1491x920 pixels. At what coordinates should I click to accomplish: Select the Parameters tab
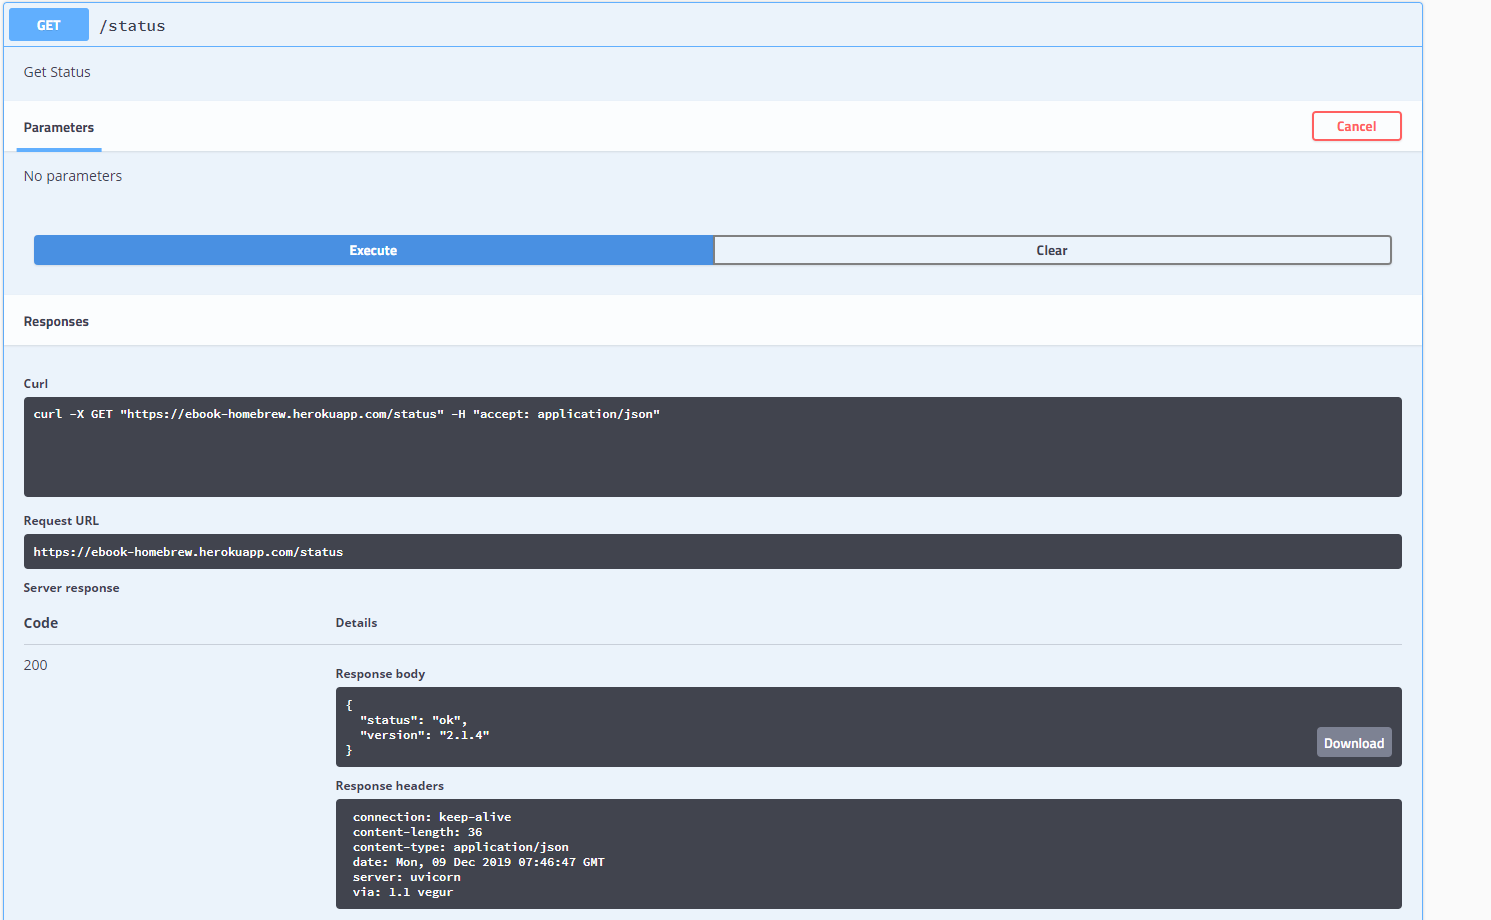(59, 128)
